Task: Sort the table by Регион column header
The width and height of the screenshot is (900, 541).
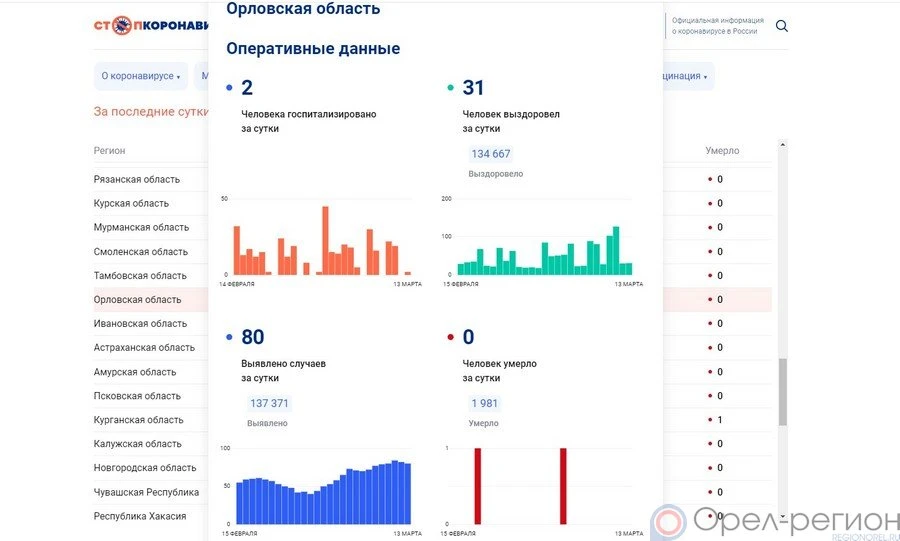Action: click(110, 151)
